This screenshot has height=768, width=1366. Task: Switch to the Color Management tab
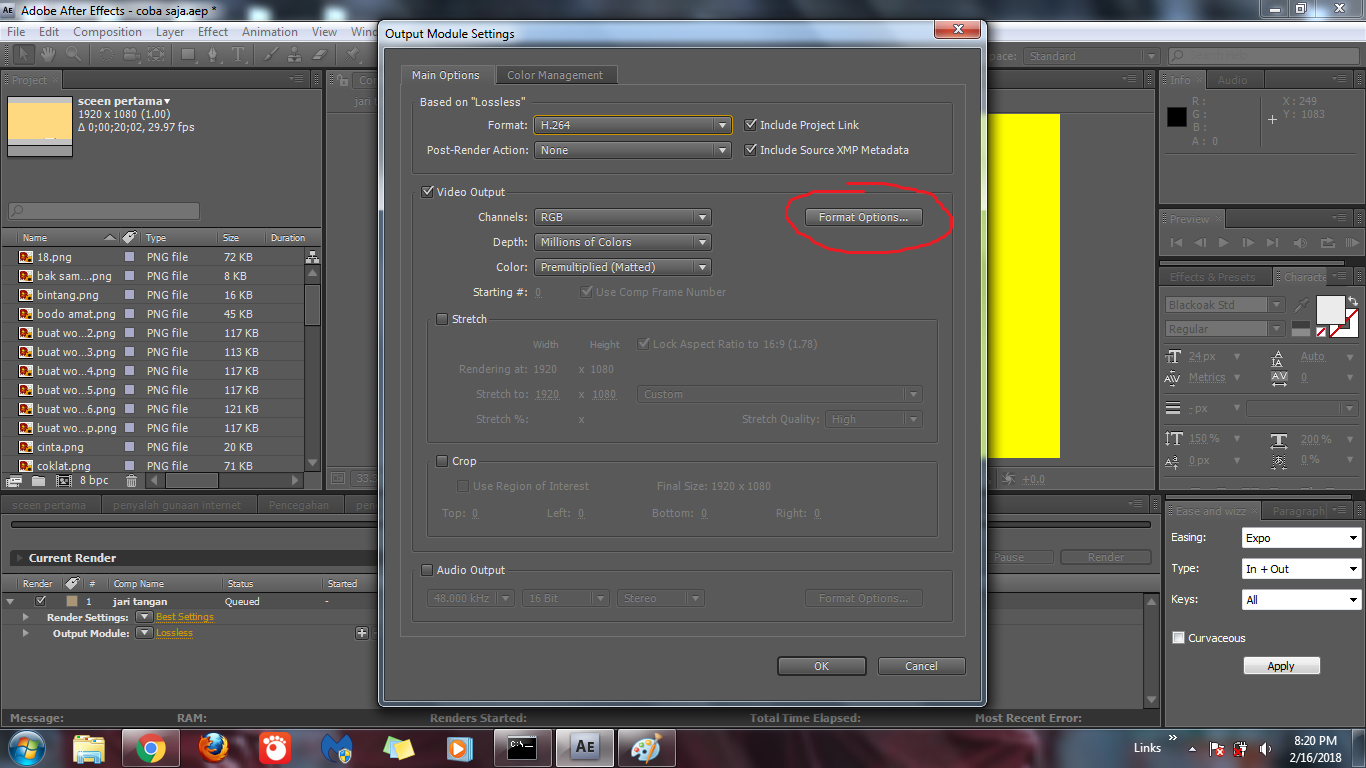[x=555, y=75]
